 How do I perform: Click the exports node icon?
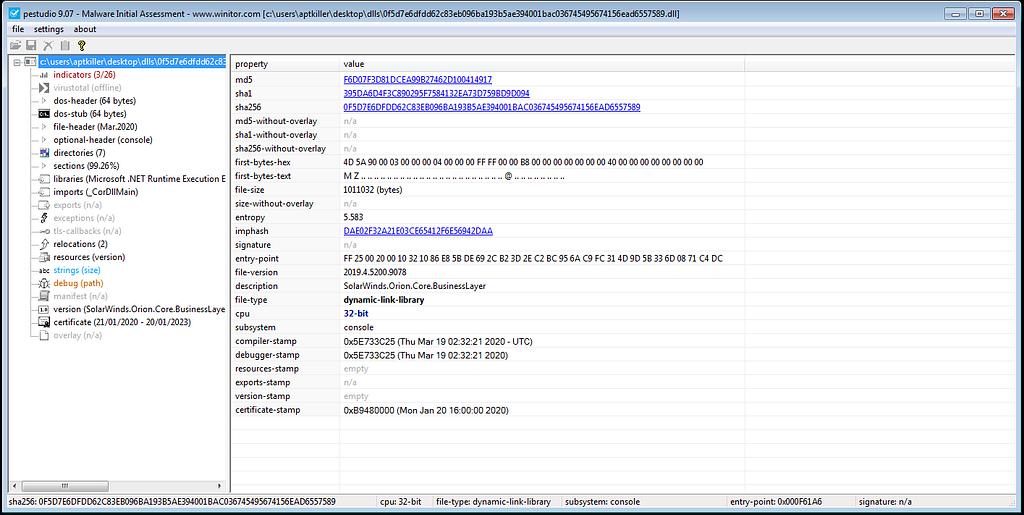[44, 205]
